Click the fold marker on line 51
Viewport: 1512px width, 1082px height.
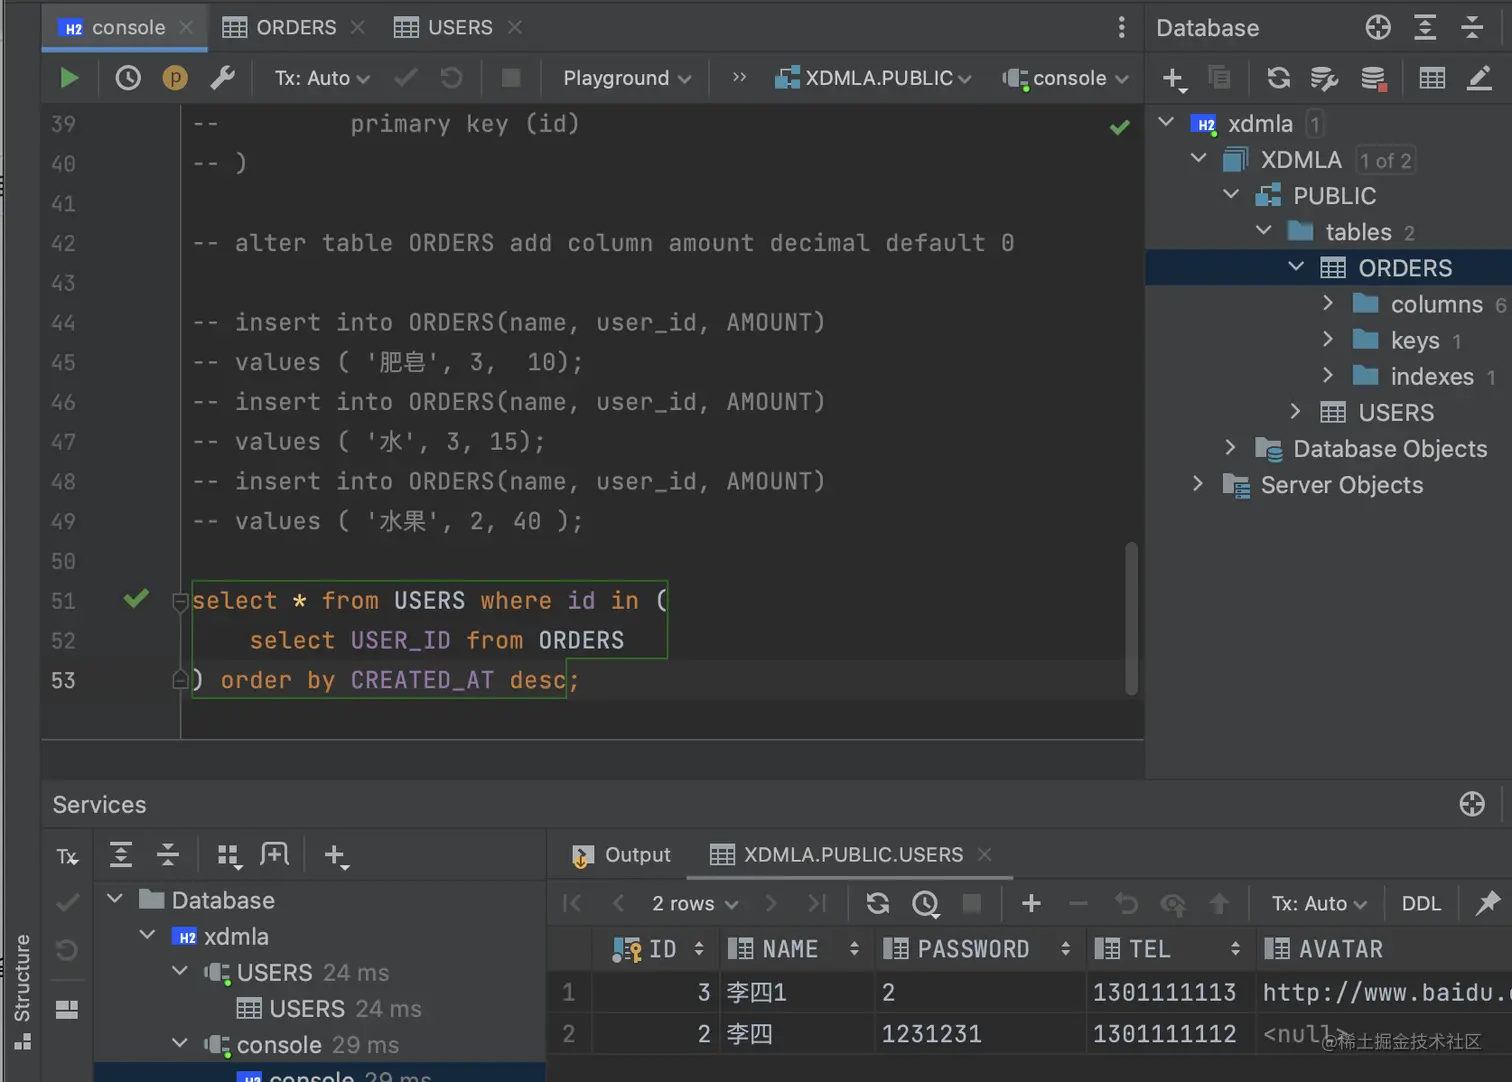pyautogui.click(x=180, y=601)
